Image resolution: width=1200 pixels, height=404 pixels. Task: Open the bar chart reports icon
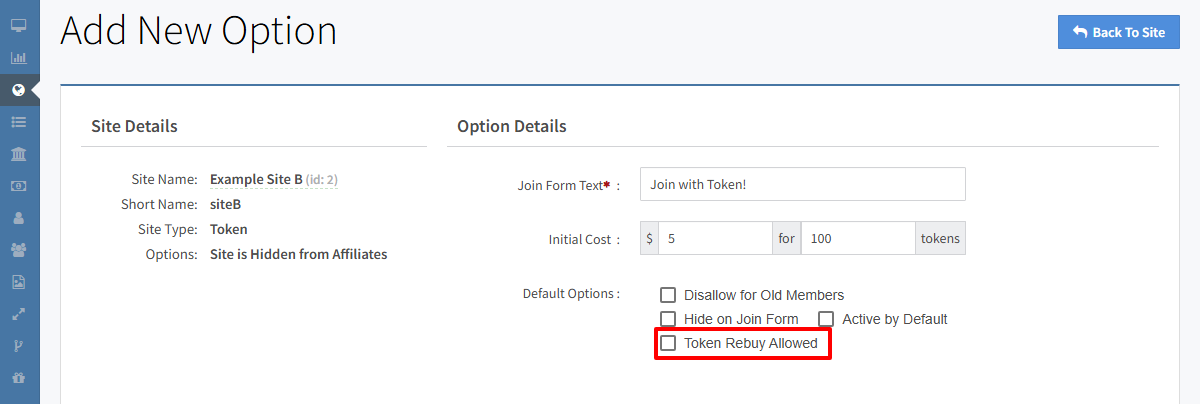pos(18,57)
